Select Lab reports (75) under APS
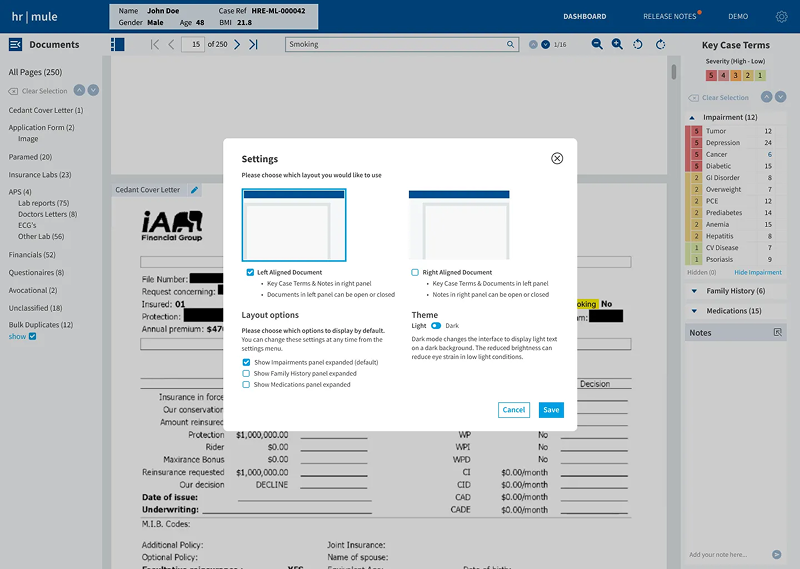Viewport: 800px width, 569px height. pyautogui.click(x=43, y=203)
